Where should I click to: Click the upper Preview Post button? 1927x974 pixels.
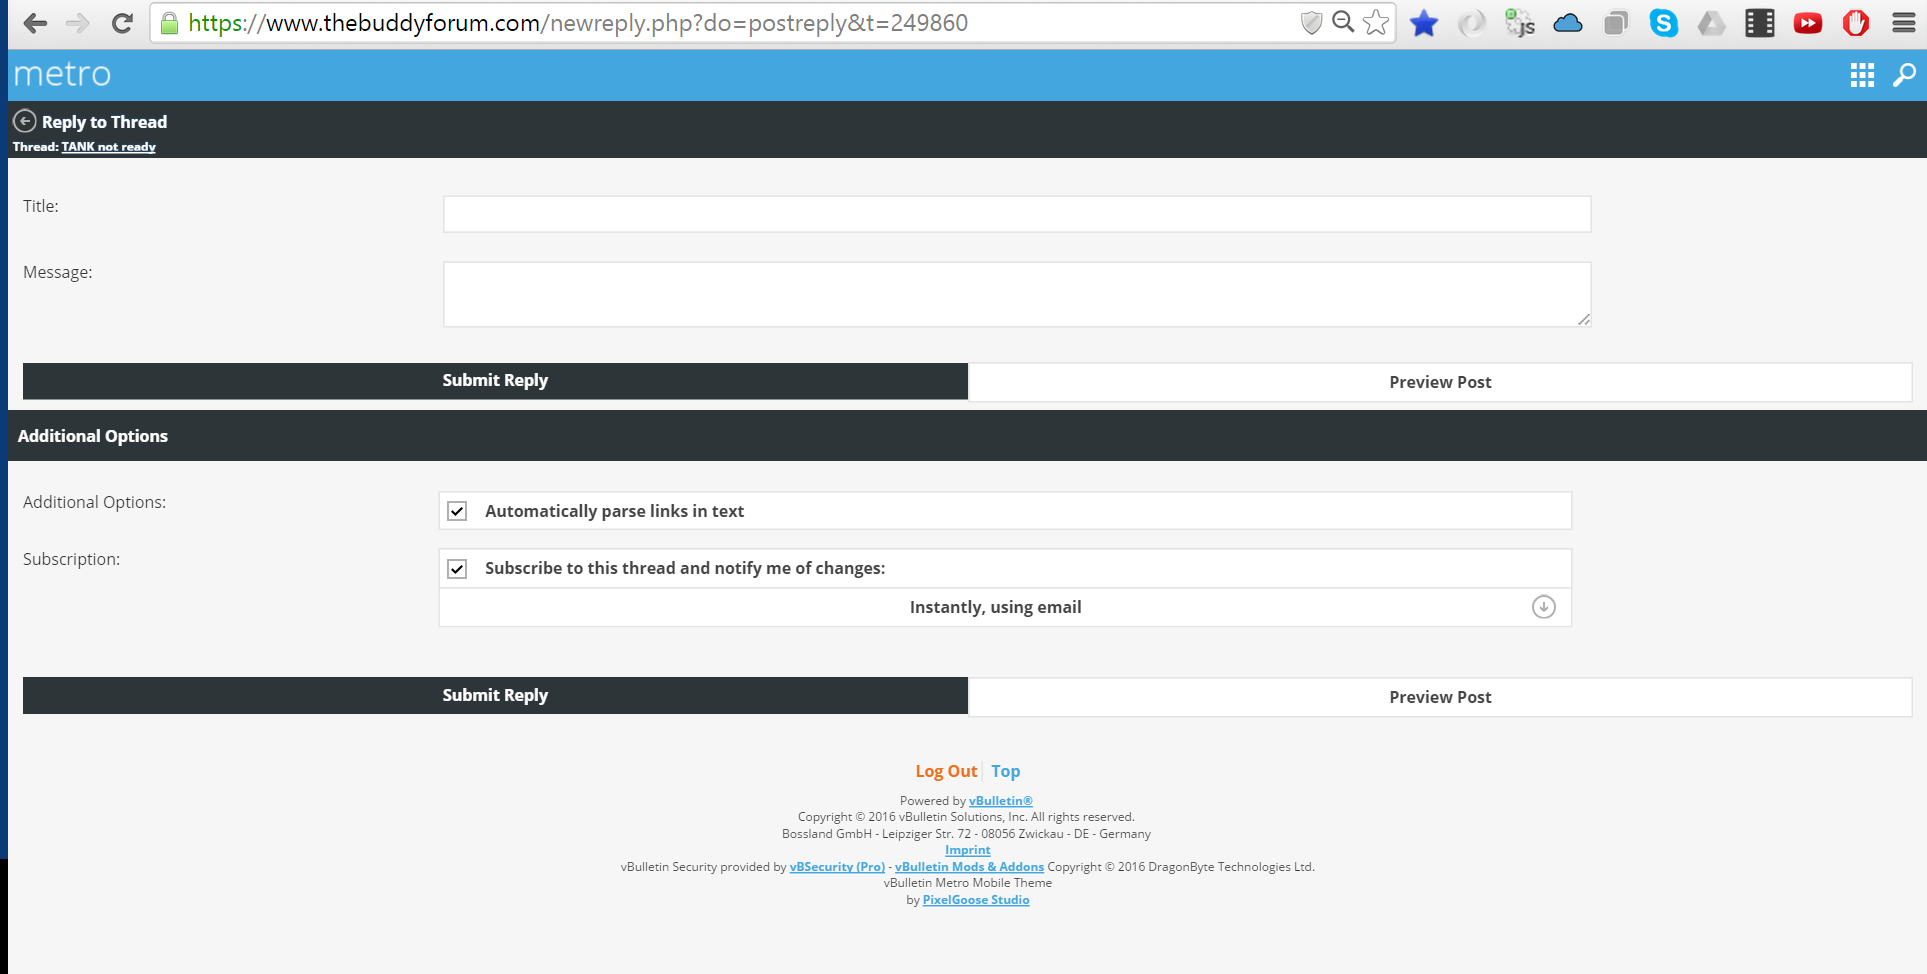(1440, 382)
